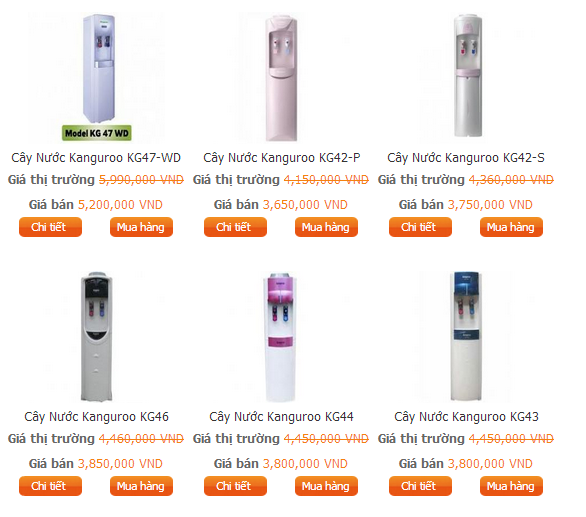View details of Kanguroo KG42-P
Image resolution: width=586 pixels, height=517 pixels.
(235, 227)
